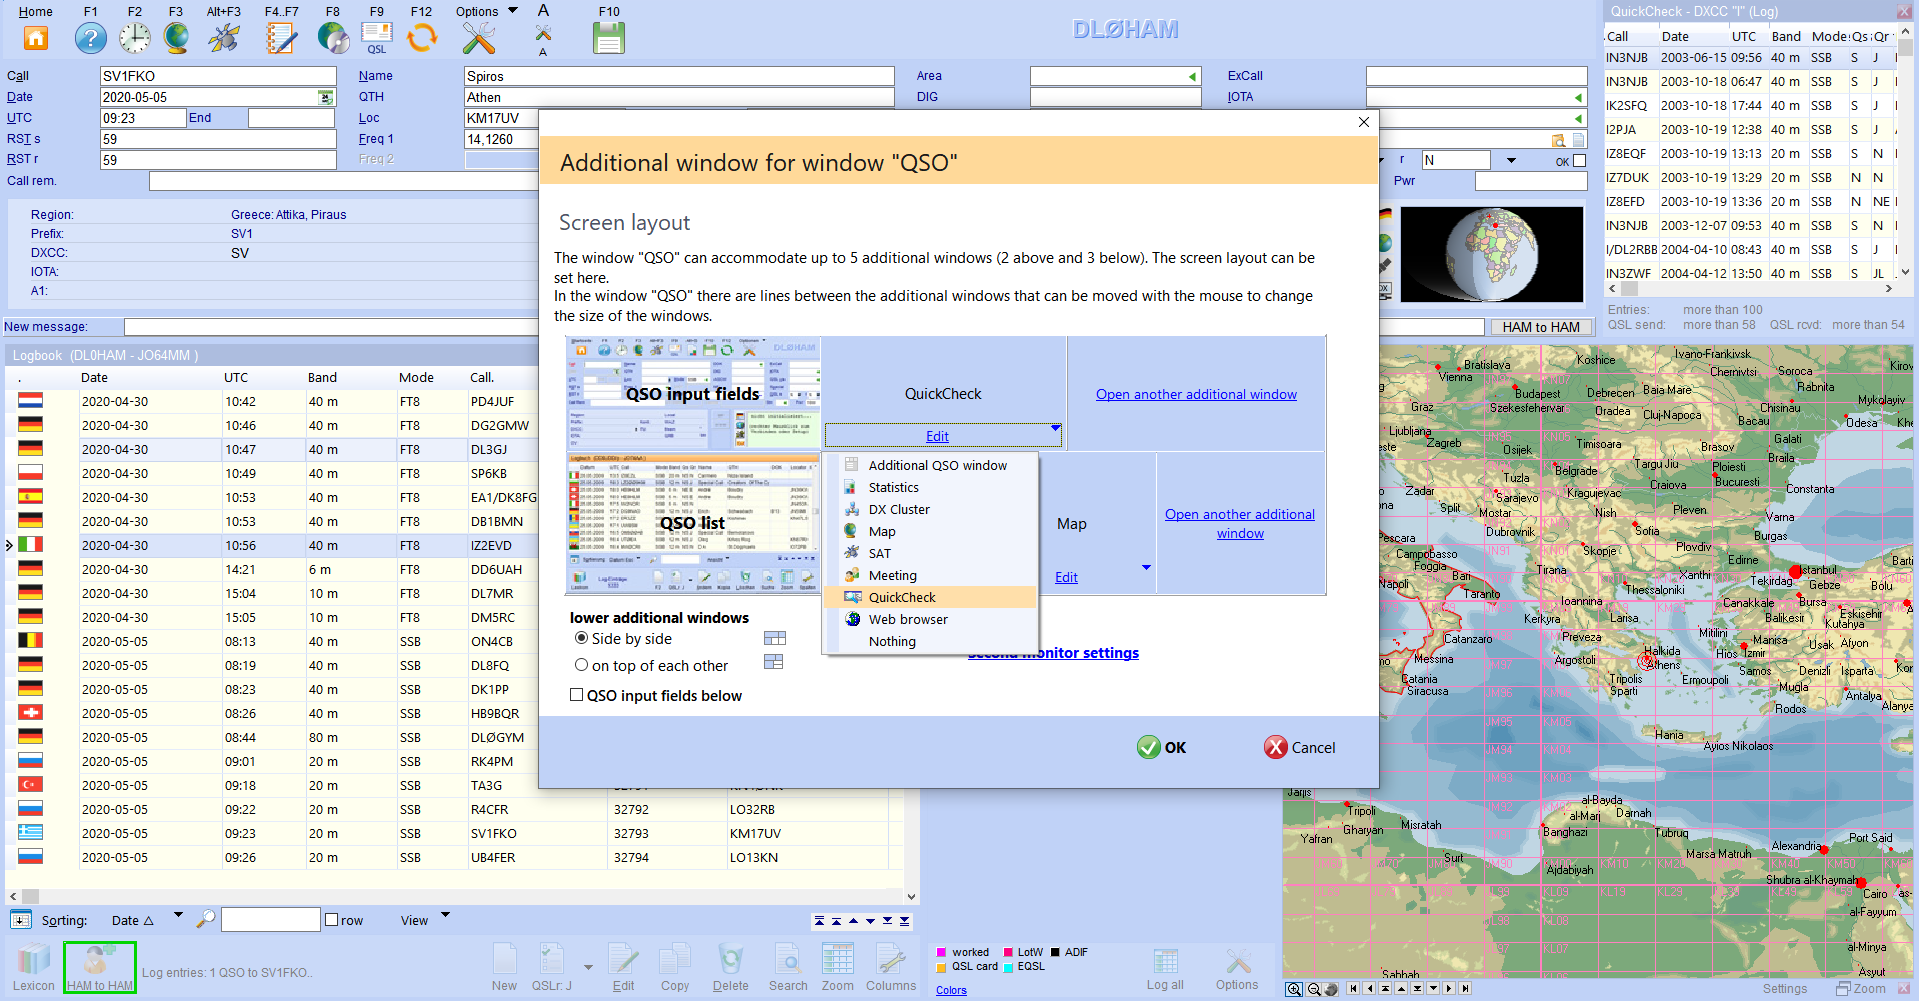This screenshot has width=1919, height=1001.
Task: Open the View dropdown arrow
Action: (x=445, y=914)
